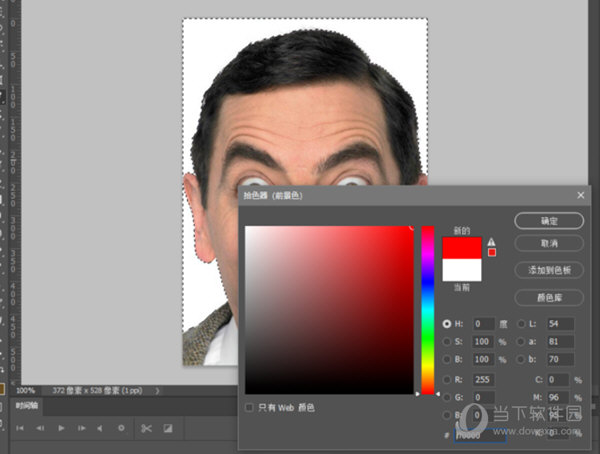Image resolution: width=600 pixels, height=454 pixels.
Task: Jump to first frame in timeline
Action: pos(19,428)
